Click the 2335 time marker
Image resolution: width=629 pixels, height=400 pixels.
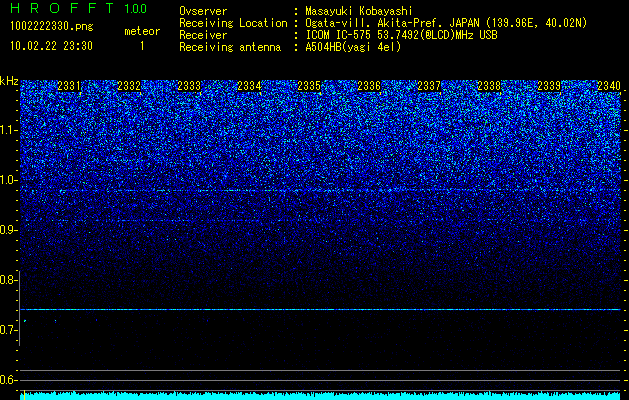click(309, 86)
